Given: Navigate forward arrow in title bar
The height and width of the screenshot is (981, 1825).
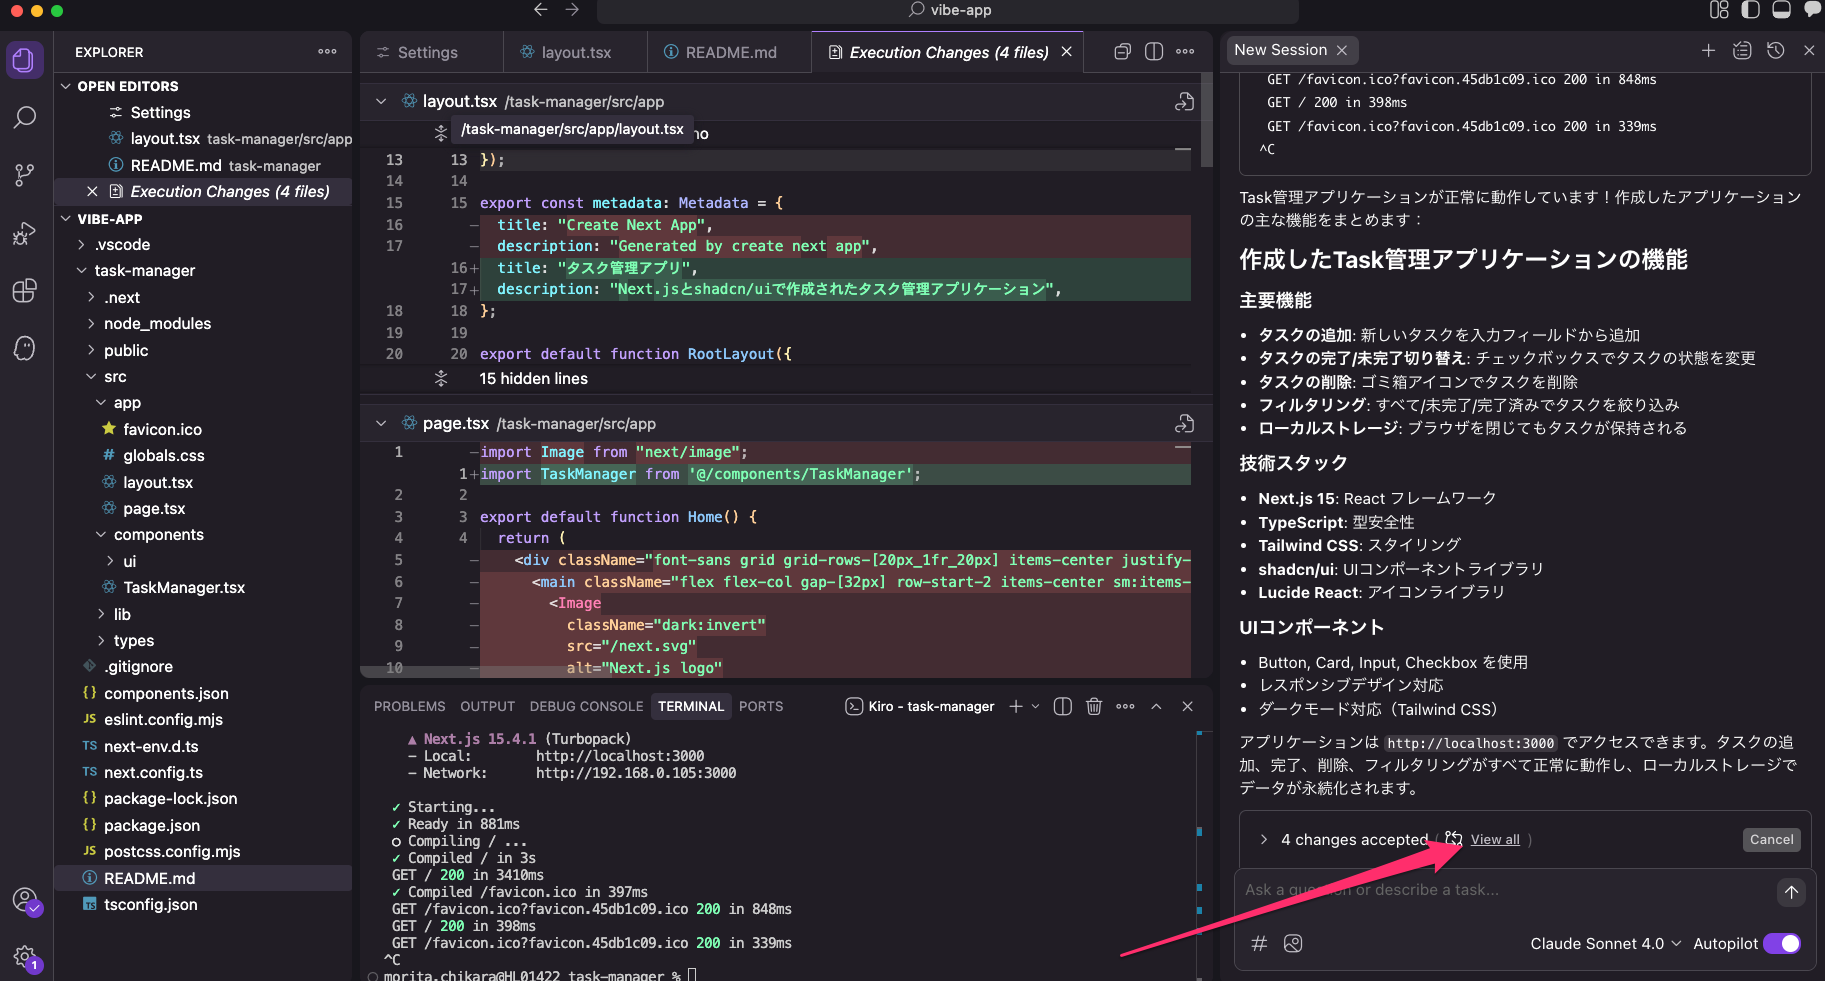Looking at the screenshot, I should [x=572, y=10].
